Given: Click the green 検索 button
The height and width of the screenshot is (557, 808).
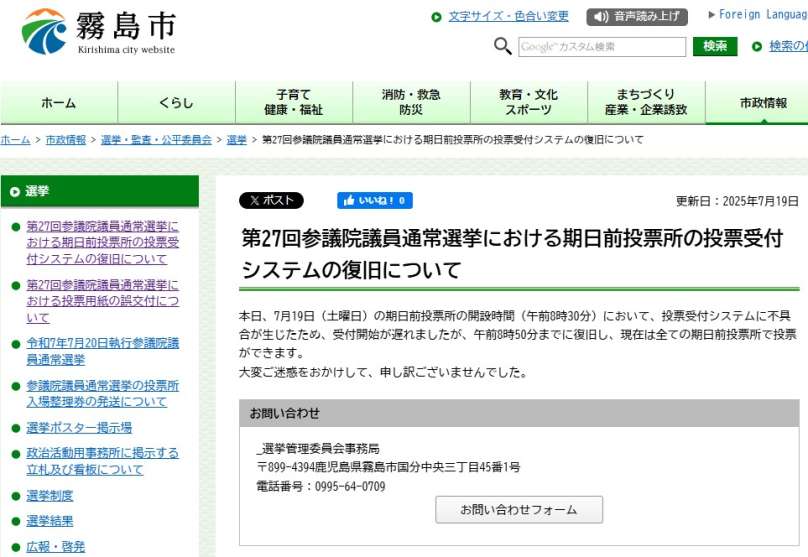Looking at the screenshot, I should [715, 46].
